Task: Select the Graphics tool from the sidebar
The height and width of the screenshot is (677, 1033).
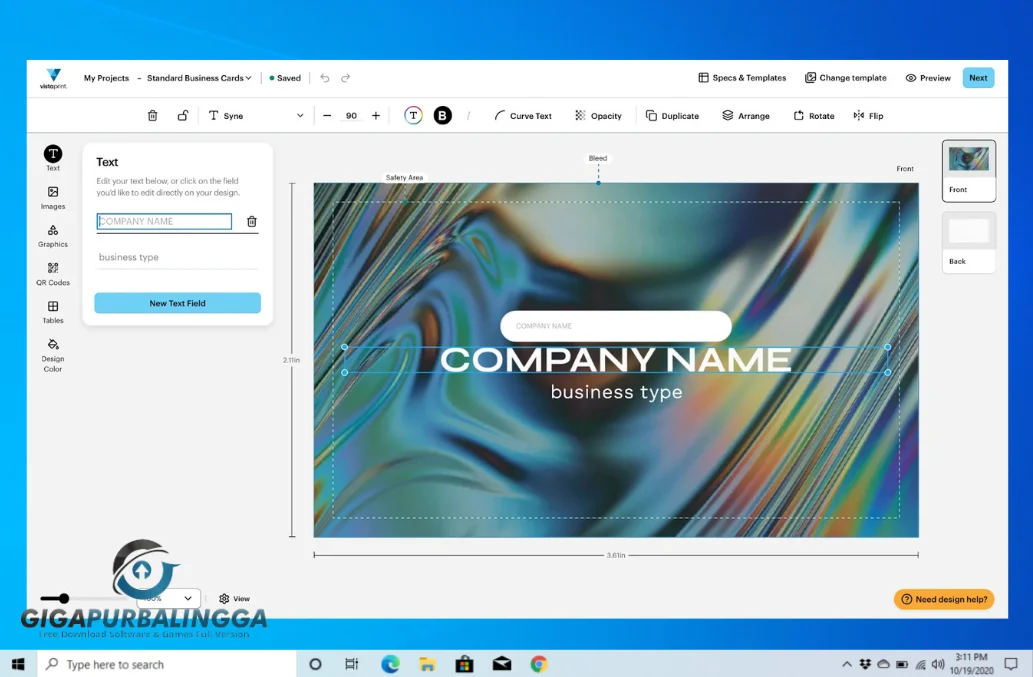Action: 52,237
